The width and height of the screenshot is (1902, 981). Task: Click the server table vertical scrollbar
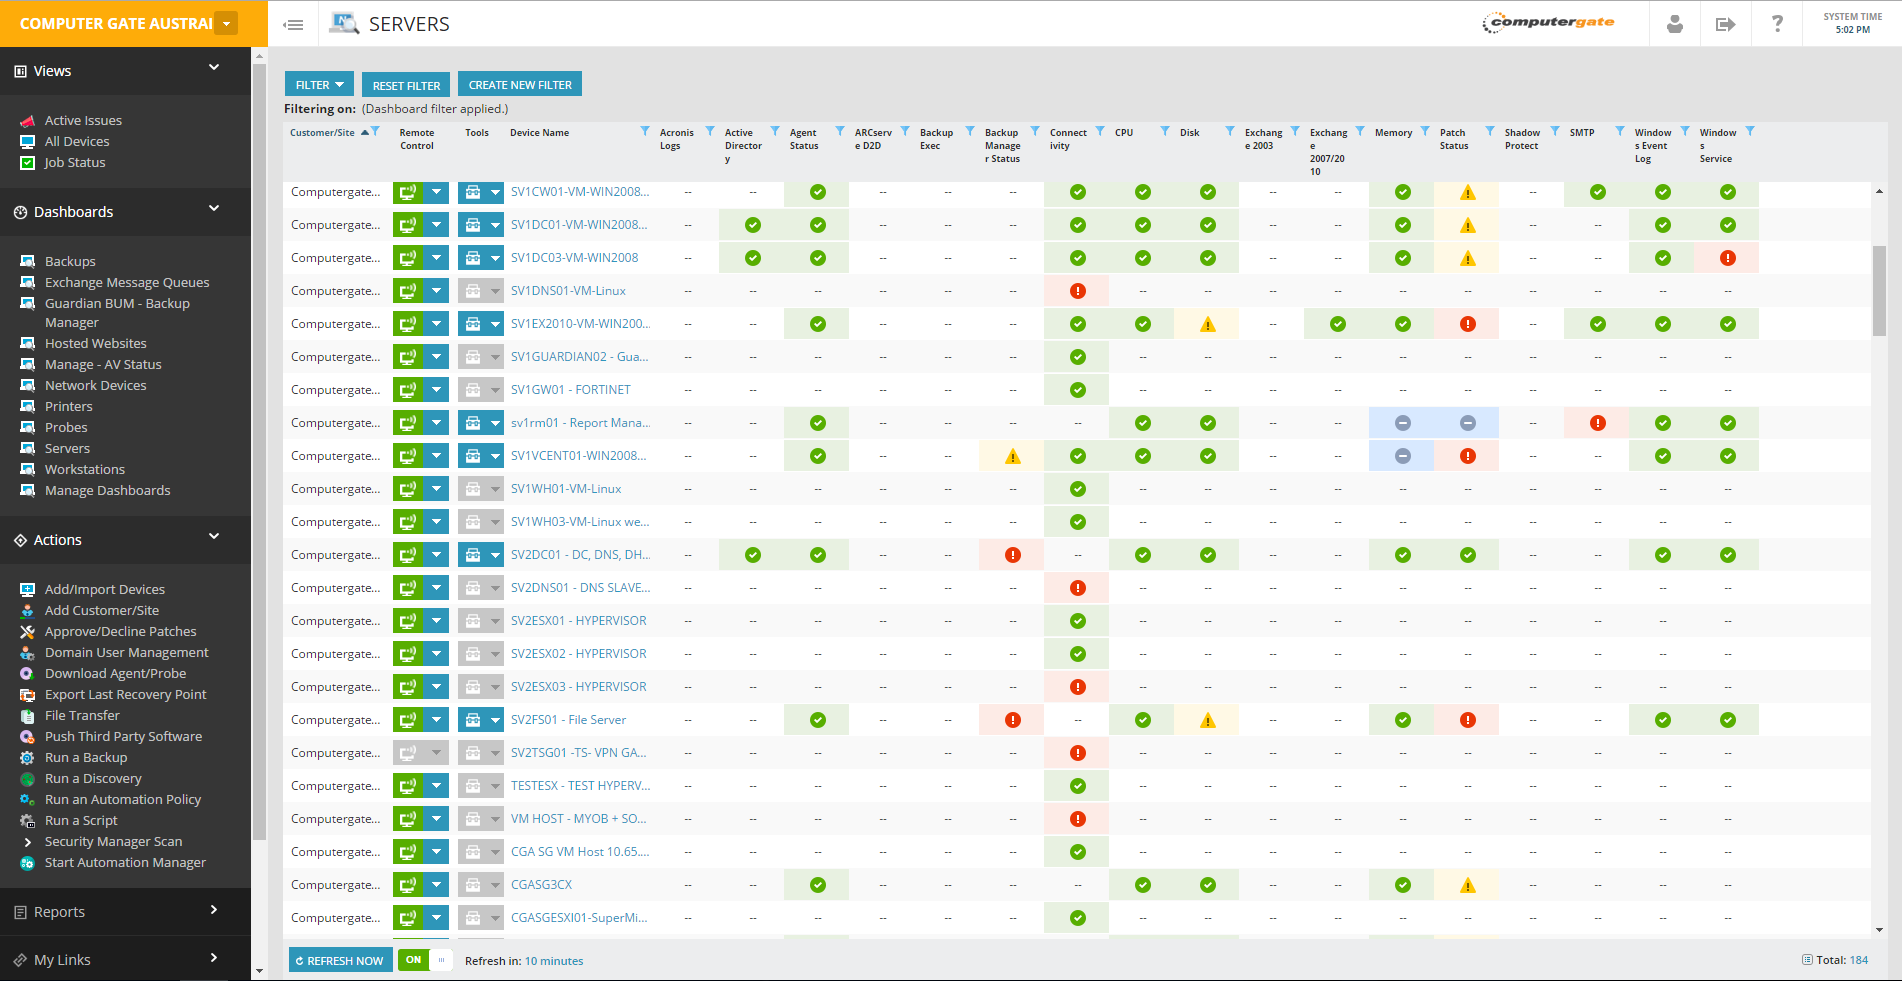click(1878, 290)
